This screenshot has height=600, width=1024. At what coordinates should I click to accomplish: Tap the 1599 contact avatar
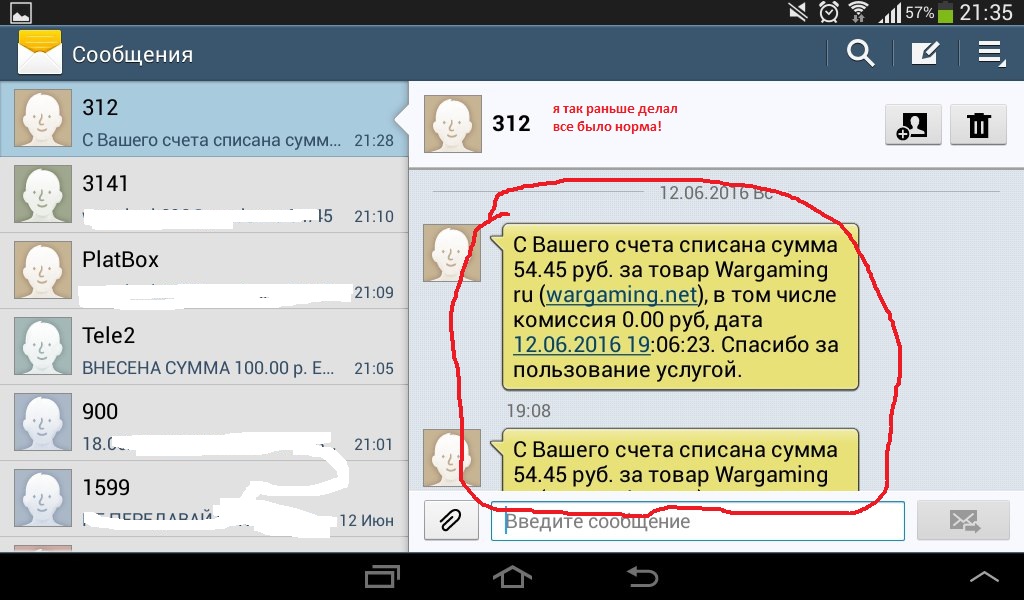click(x=43, y=498)
